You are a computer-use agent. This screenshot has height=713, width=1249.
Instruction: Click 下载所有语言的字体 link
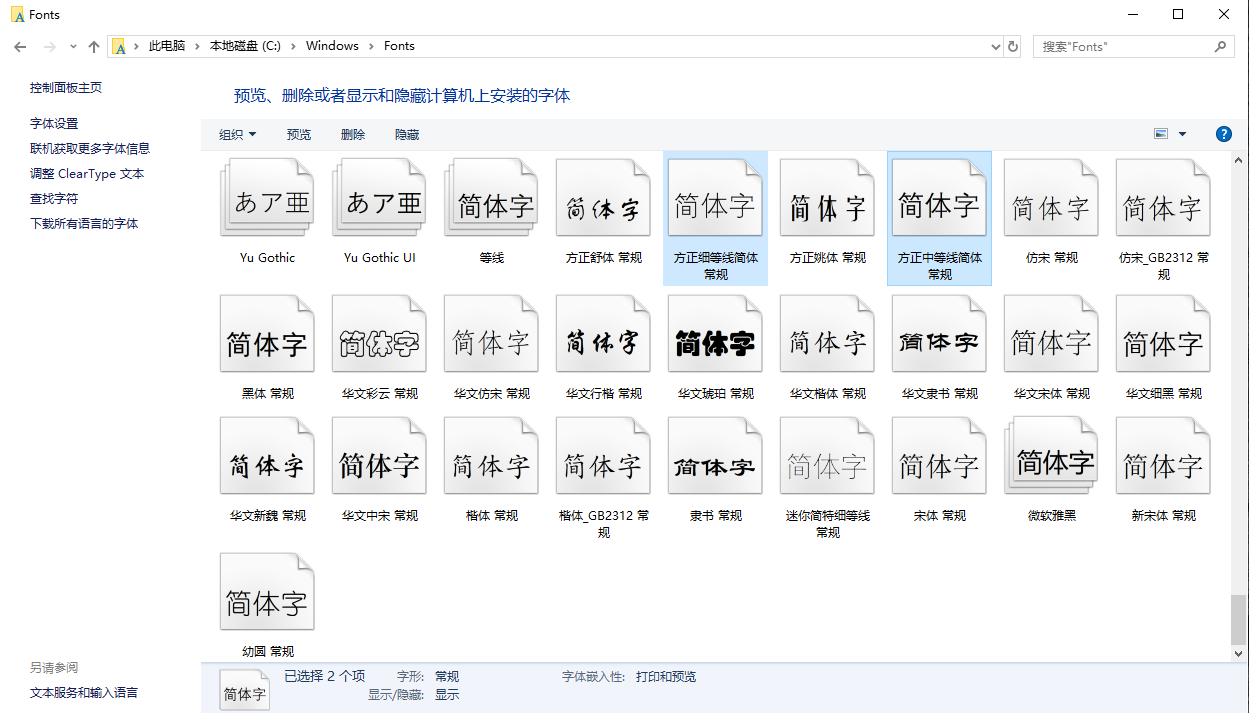tap(84, 224)
